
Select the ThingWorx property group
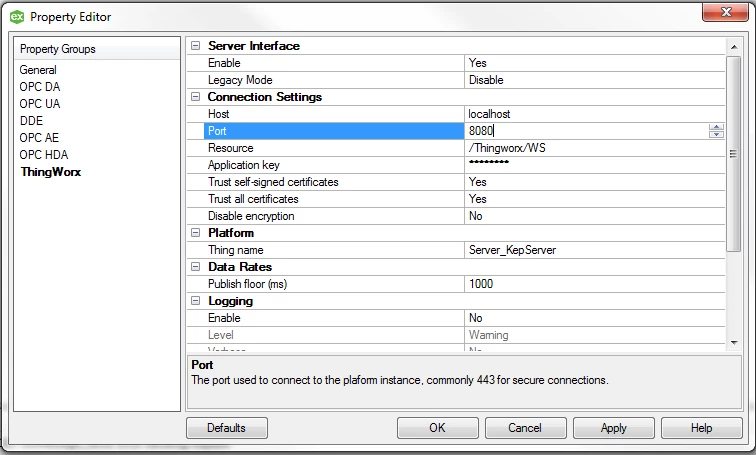click(x=51, y=172)
